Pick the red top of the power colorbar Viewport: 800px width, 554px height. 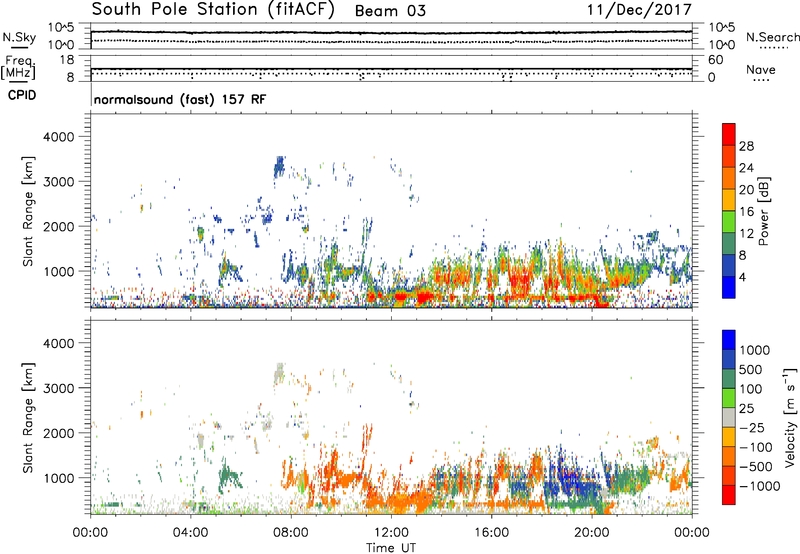pyautogui.click(x=729, y=133)
